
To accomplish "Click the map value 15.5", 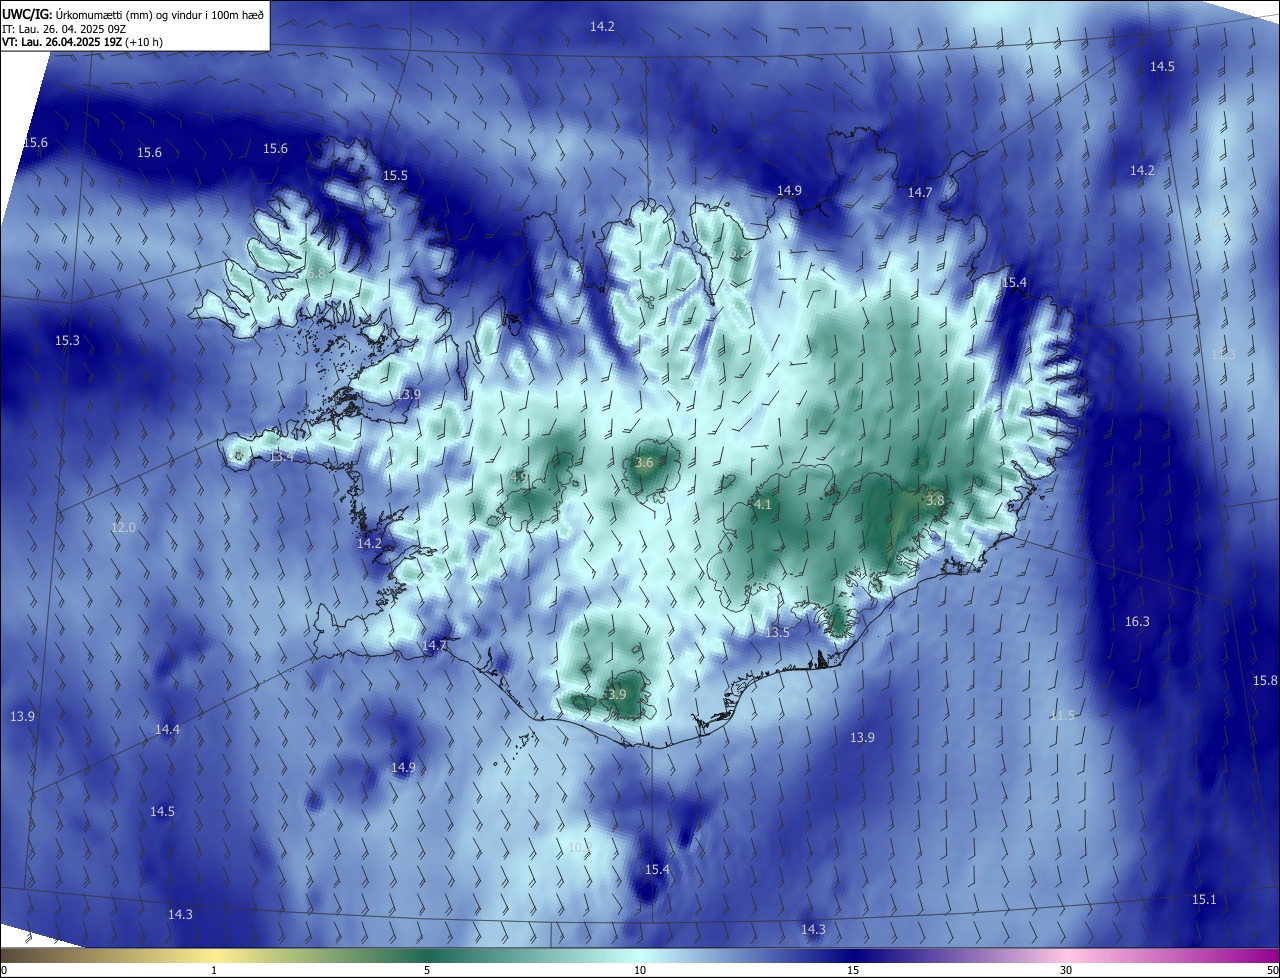I will 395,175.
